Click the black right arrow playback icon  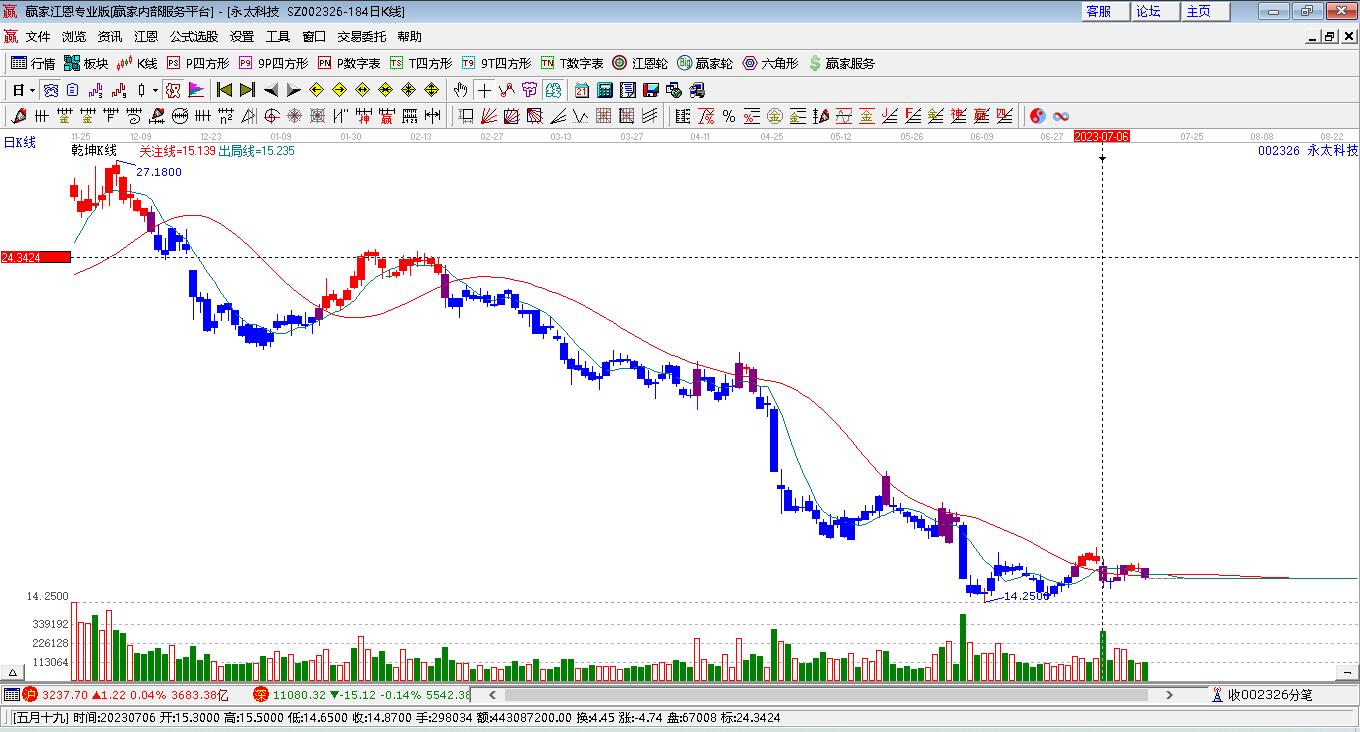(x=293, y=90)
